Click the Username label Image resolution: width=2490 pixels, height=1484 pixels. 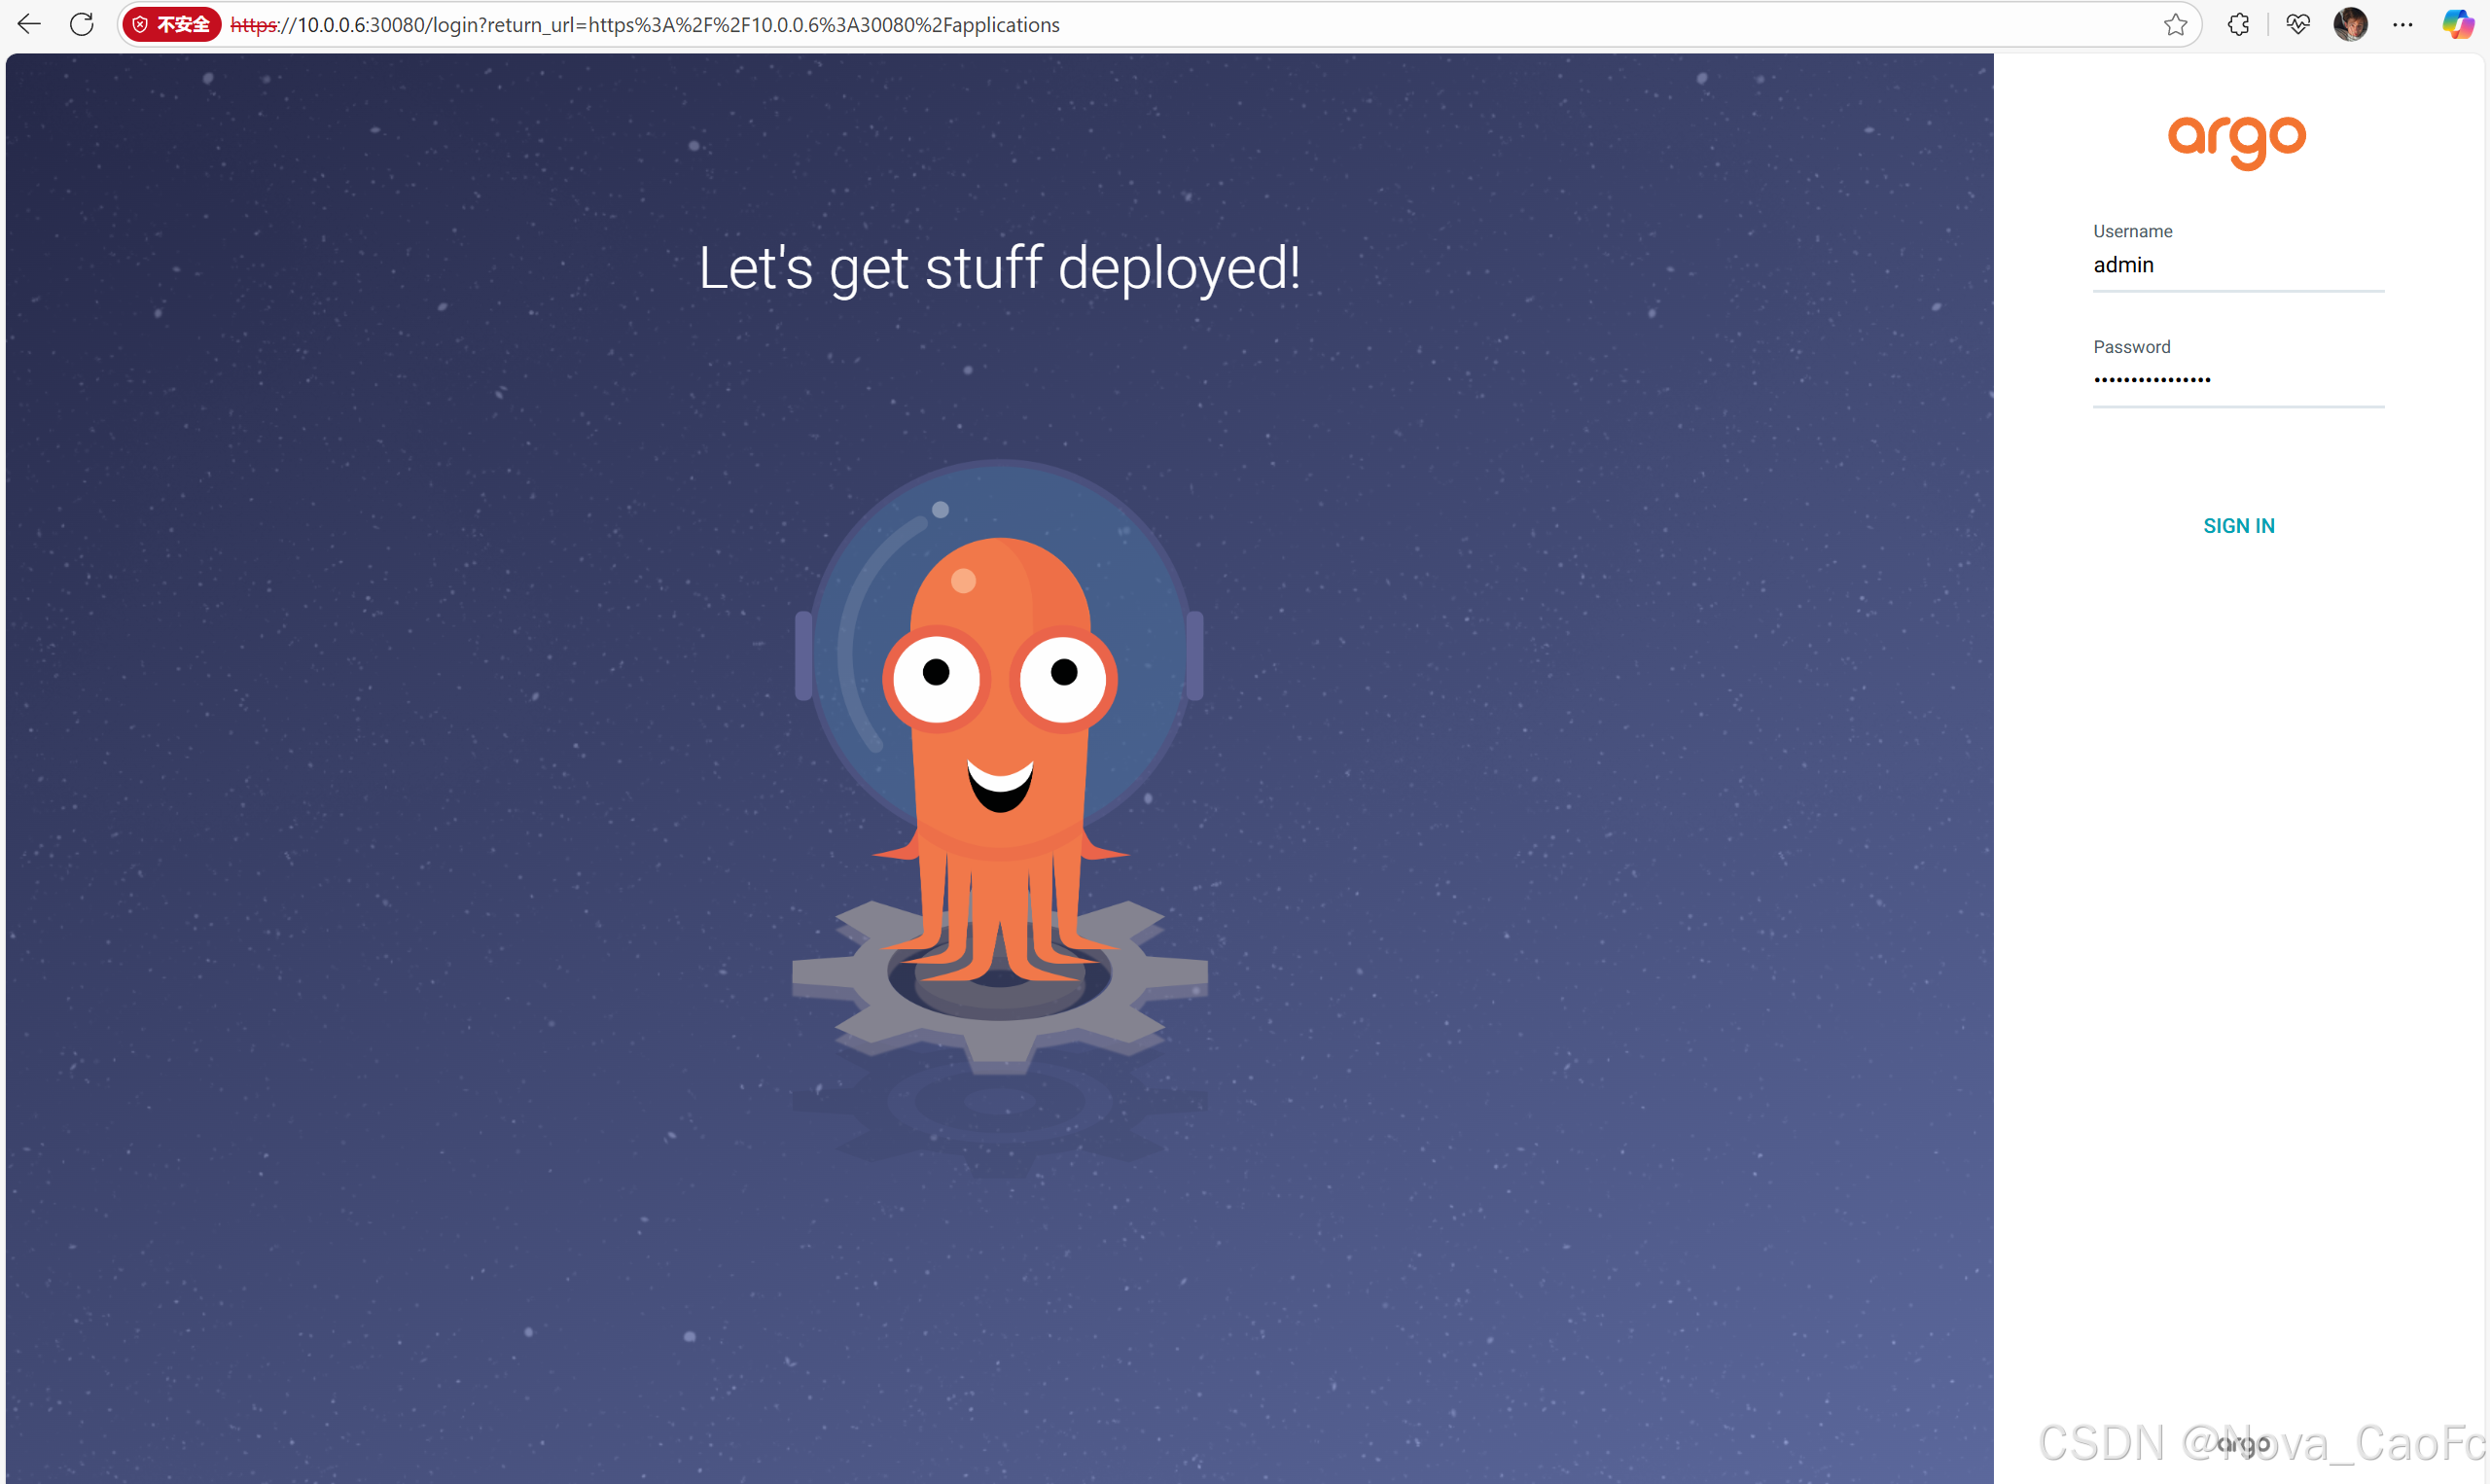2132,231
